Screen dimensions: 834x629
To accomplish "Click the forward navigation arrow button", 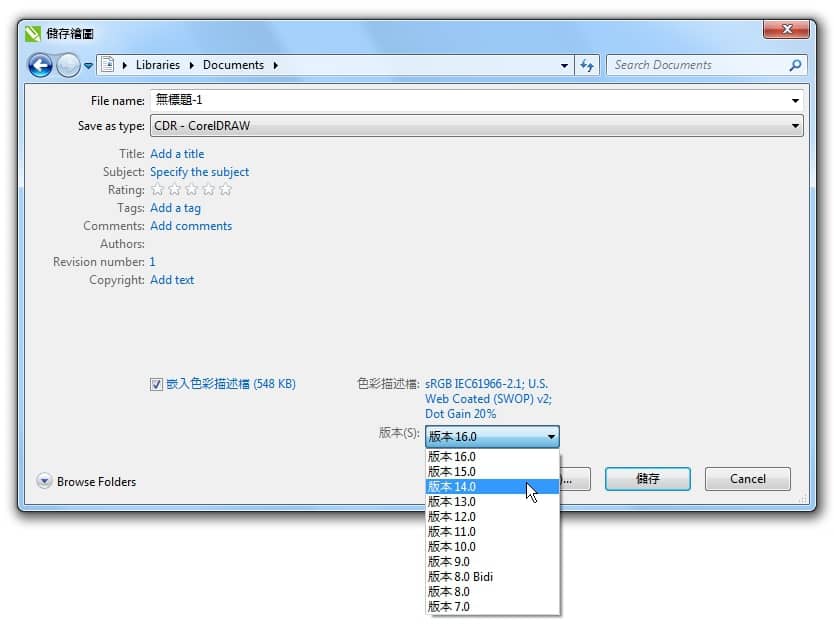I will click(67, 66).
